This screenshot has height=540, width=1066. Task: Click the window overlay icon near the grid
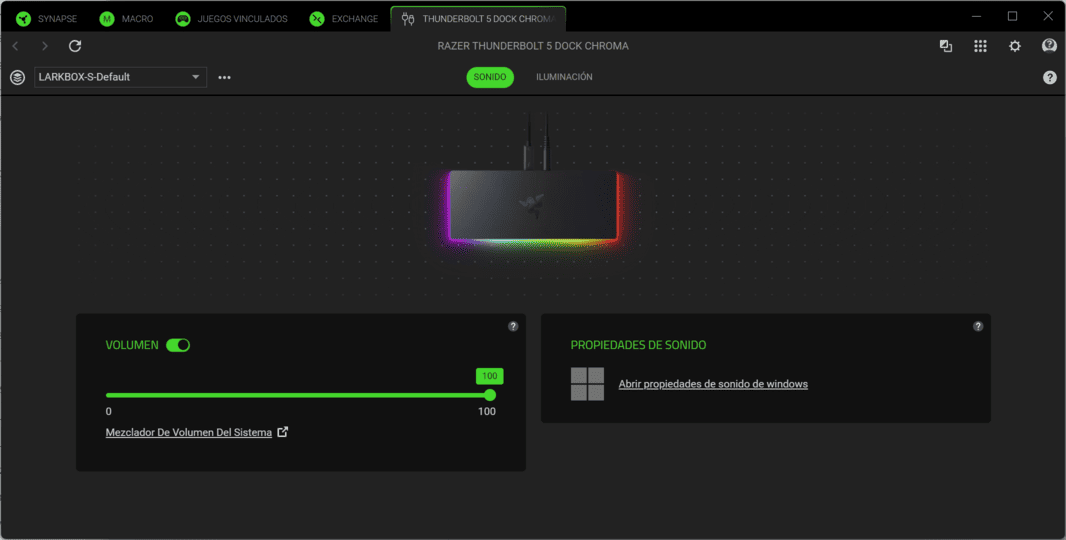coord(946,46)
